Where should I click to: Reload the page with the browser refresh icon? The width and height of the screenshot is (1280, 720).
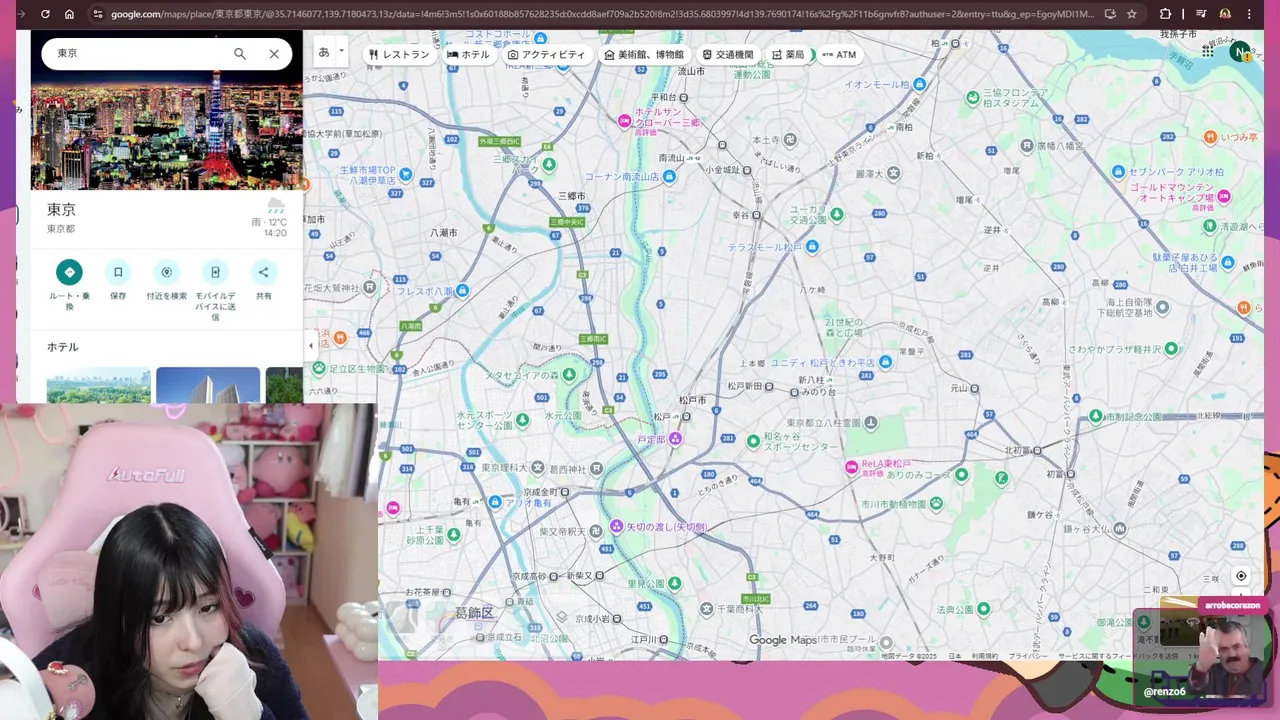pos(45,14)
